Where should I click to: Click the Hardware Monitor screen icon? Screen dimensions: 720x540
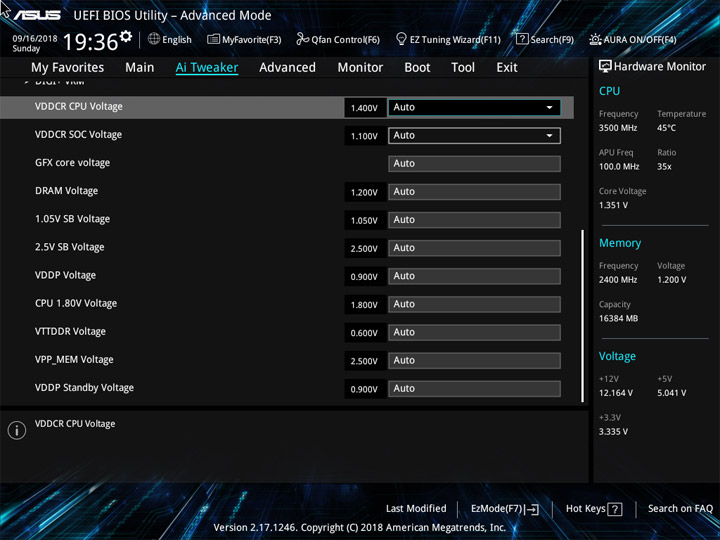605,67
